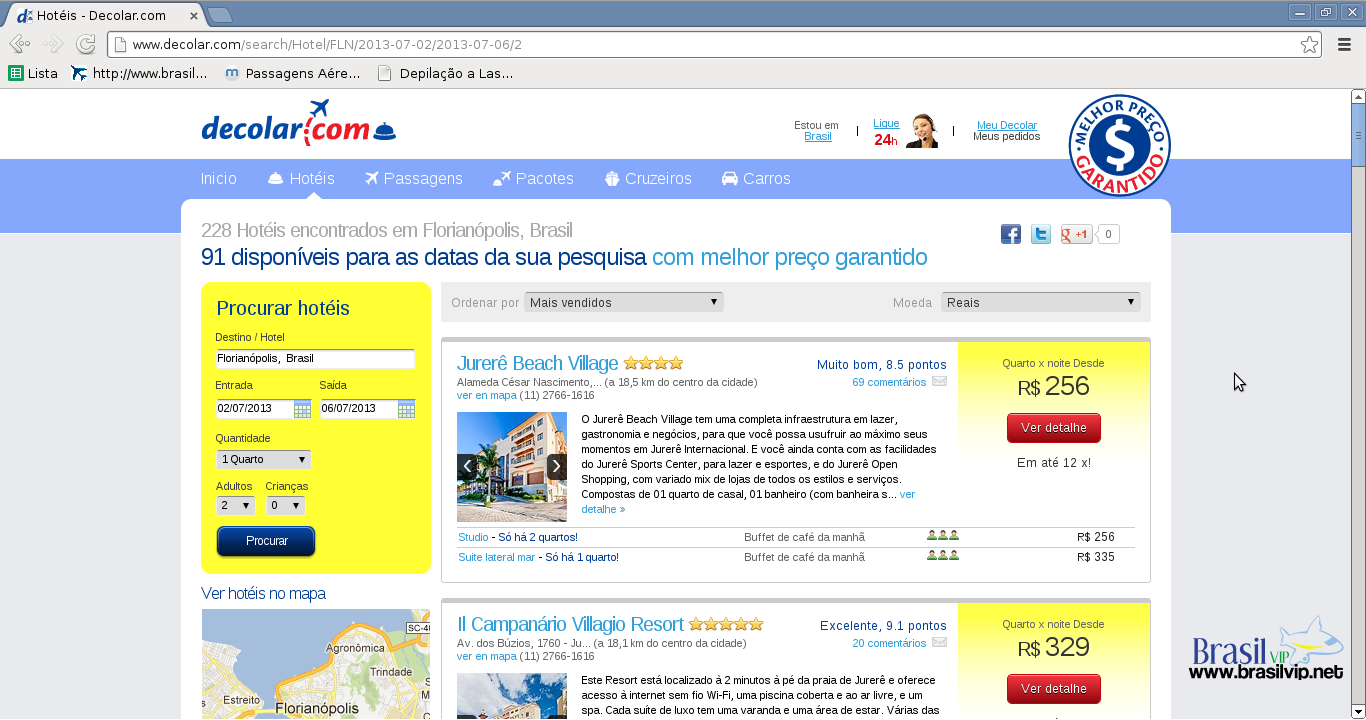The width and height of the screenshot is (1366, 720).
Task: Click the new tab button
Action: (x=219, y=15)
